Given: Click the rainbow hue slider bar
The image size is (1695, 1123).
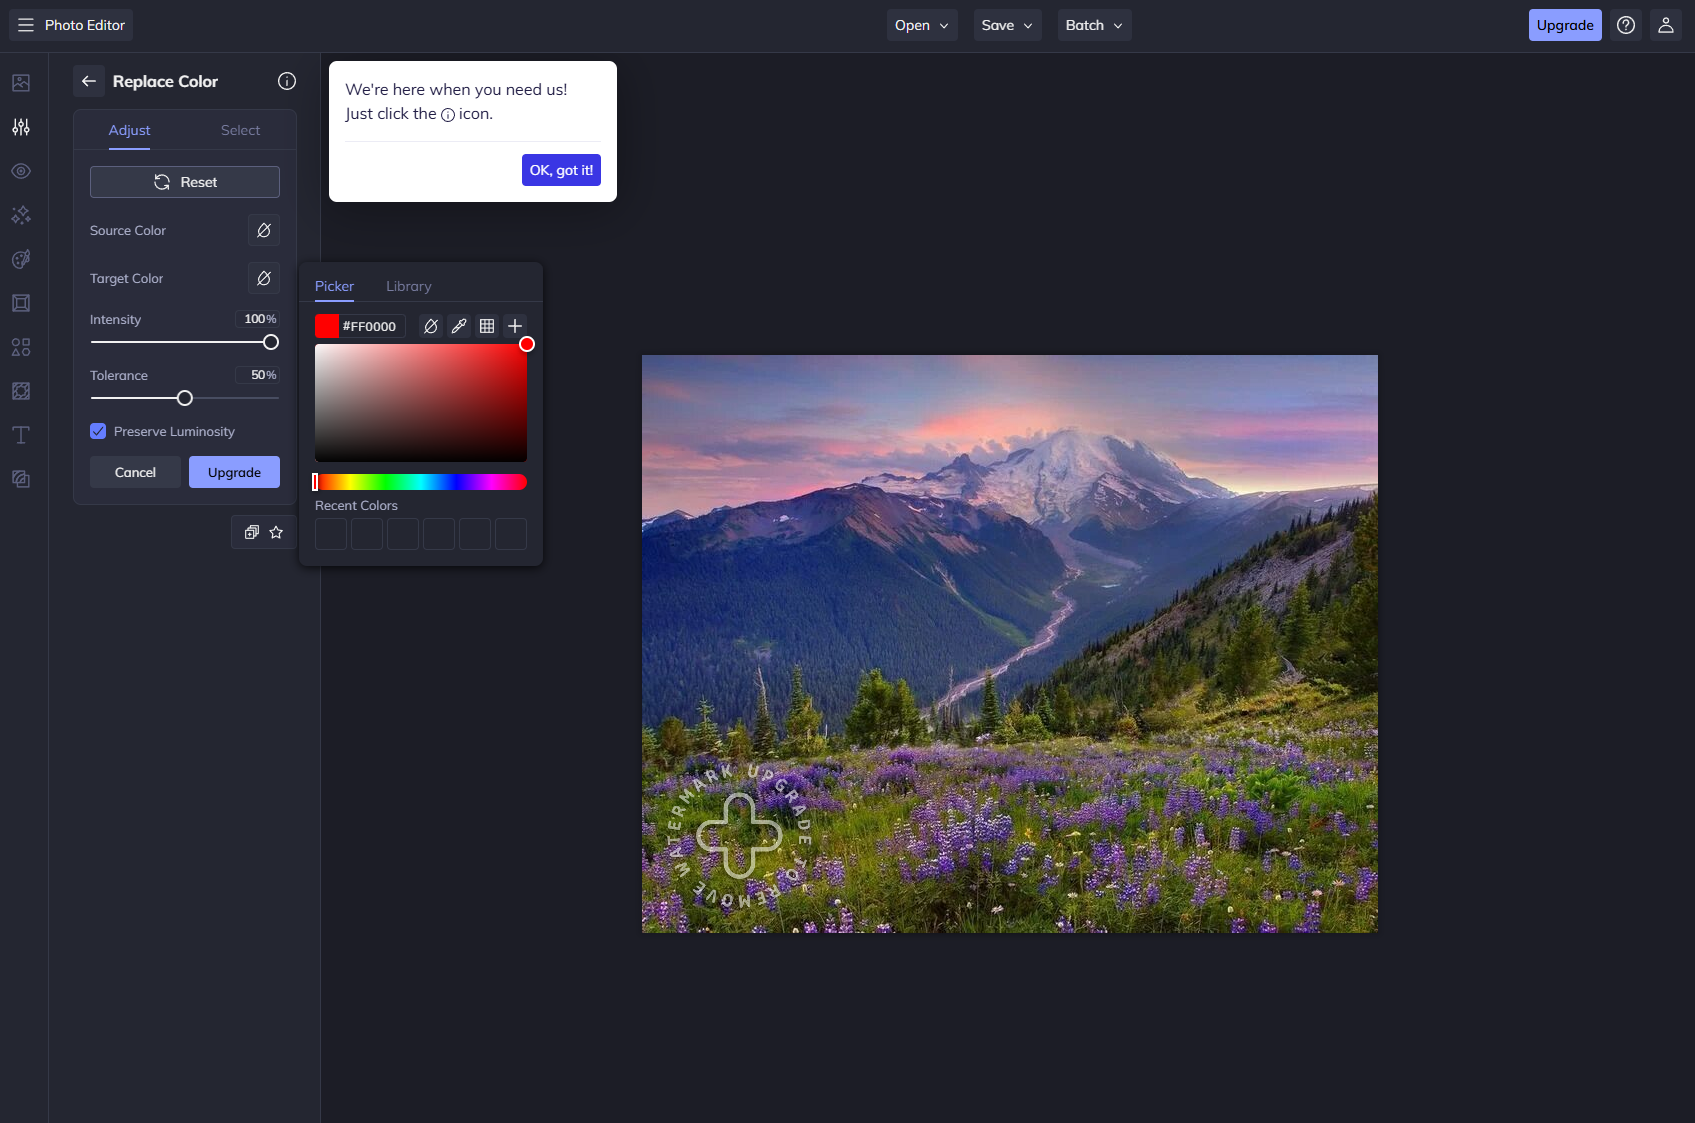Looking at the screenshot, I should pyautogui.click(x=421, y=482).
